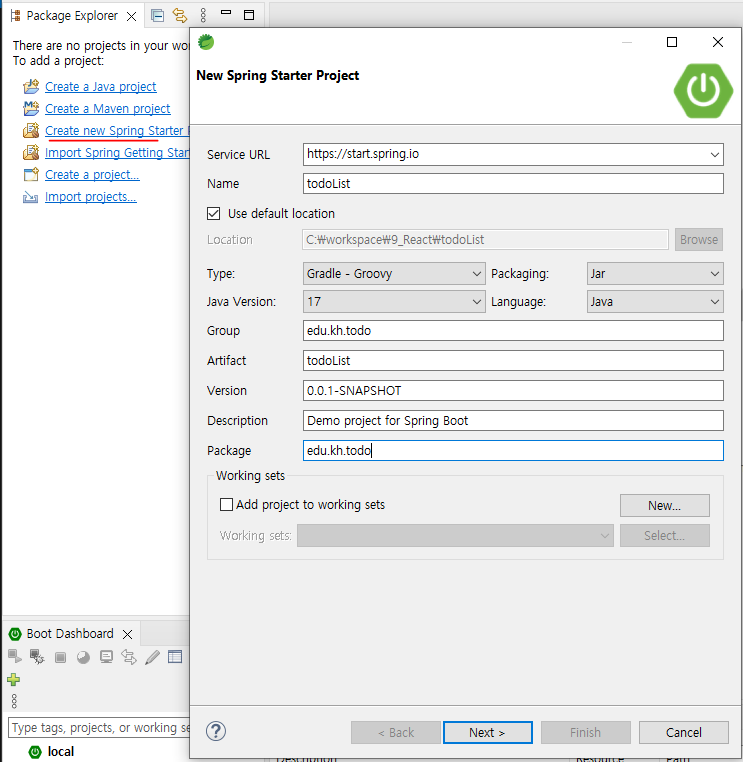The image size is (743, 762).
Task: Click the icon beside Create a project link
Action: click(x=31, y=174)
